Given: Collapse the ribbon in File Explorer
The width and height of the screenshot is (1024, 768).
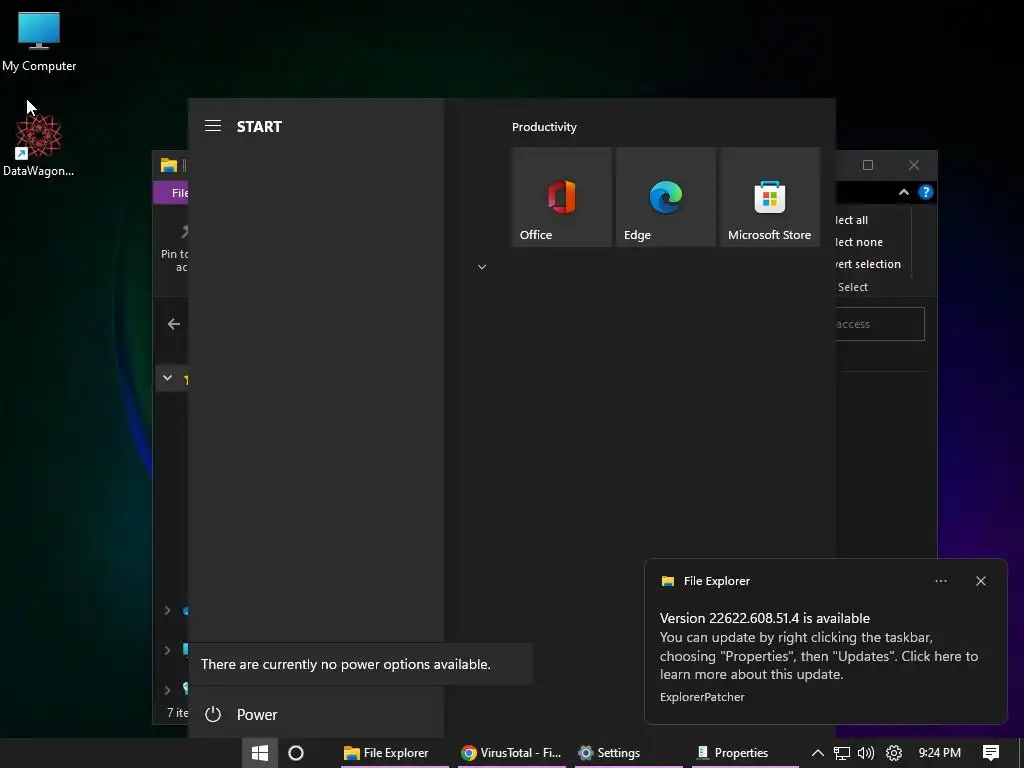Looking at the screenshot, I should [904, 192].
